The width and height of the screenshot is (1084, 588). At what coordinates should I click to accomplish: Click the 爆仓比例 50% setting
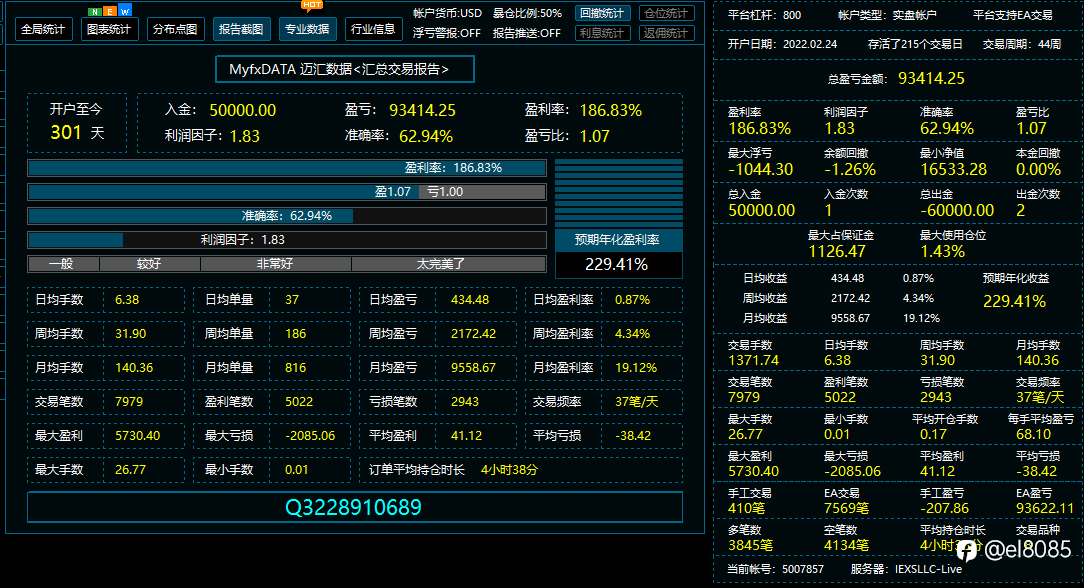coord(527,13)
